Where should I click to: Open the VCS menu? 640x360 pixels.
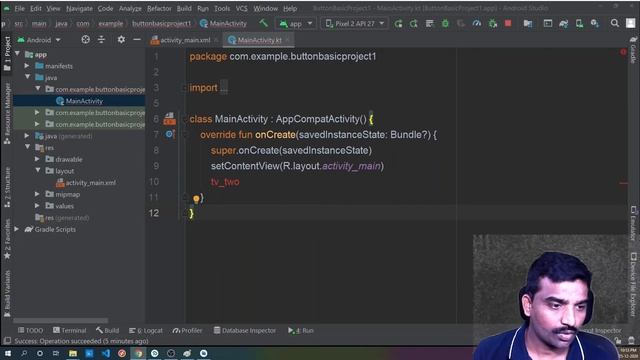tap(242, 8)
